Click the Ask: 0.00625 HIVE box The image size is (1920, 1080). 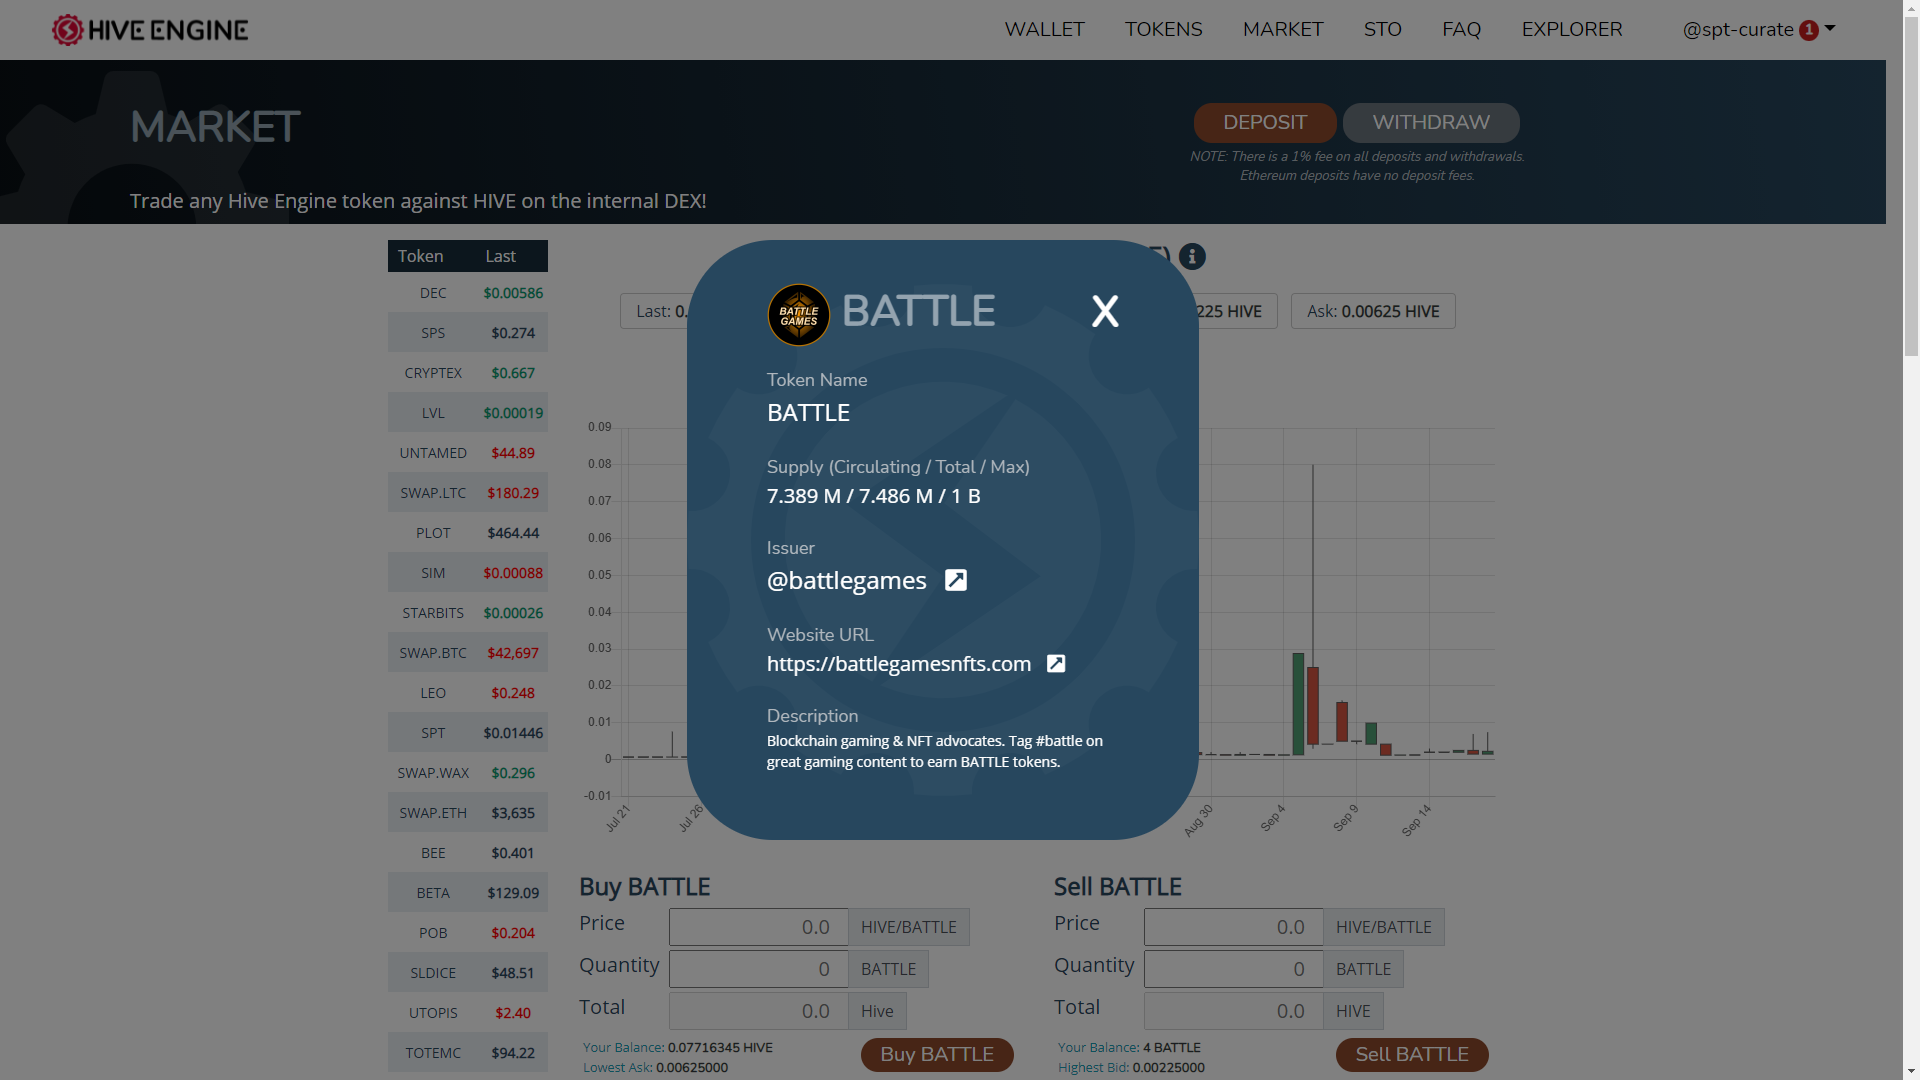point(1373,311)
